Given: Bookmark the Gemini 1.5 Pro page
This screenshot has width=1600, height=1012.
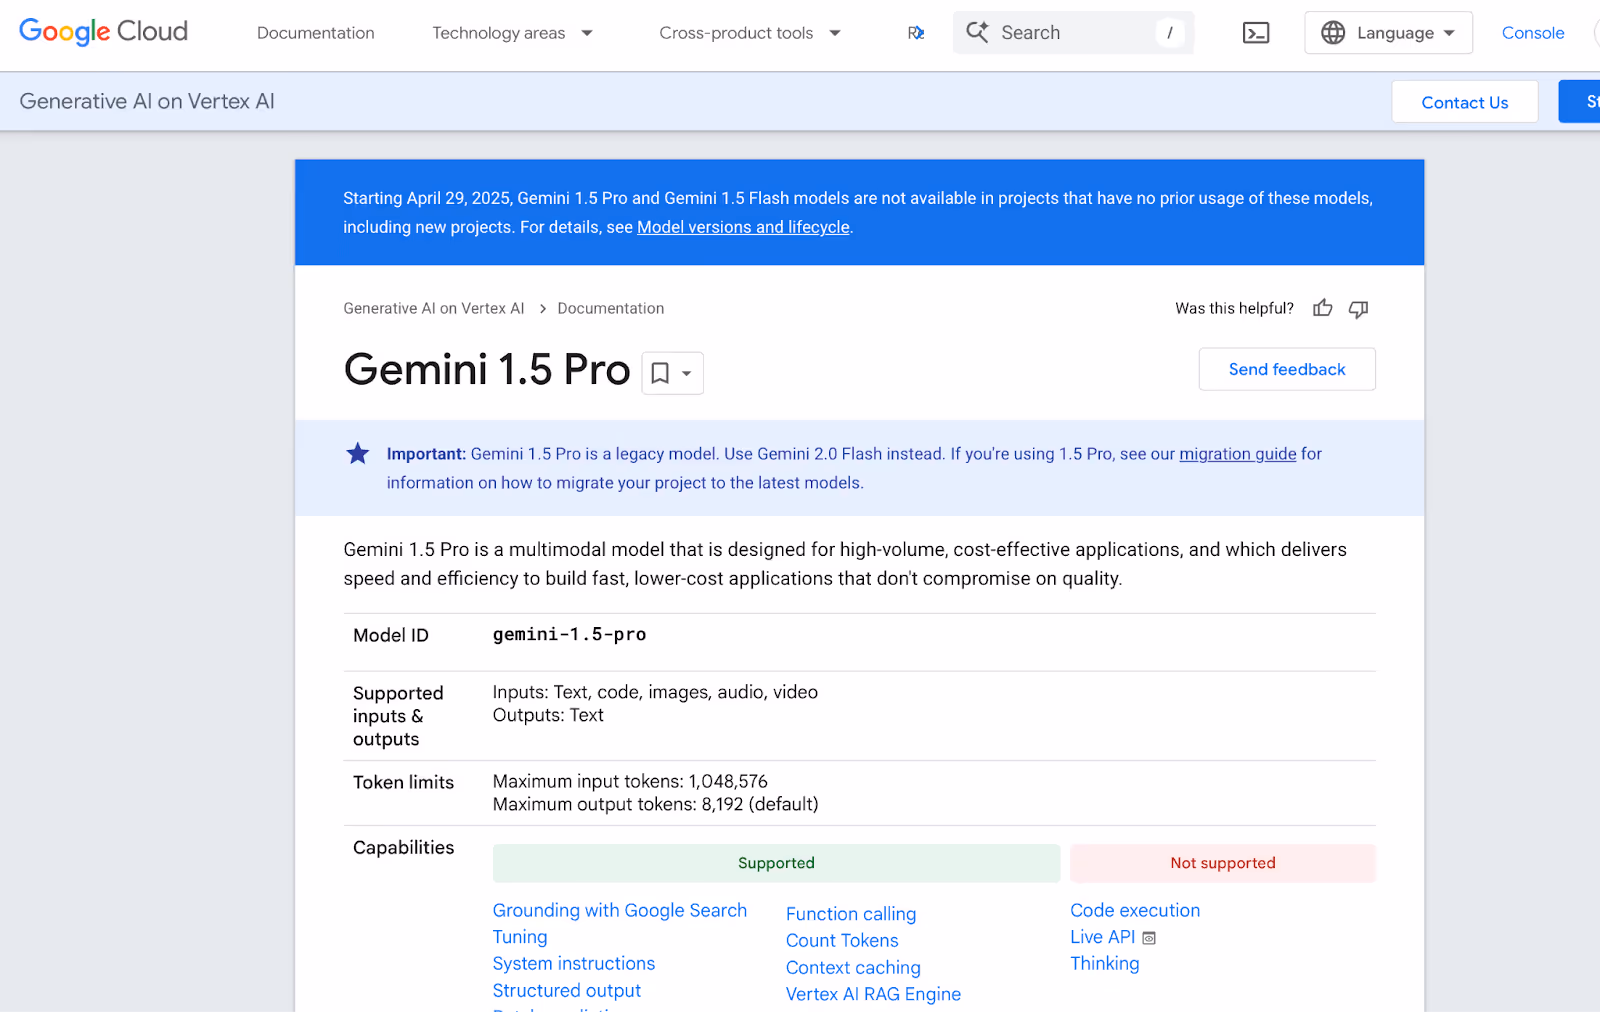Looking at the screenshot, I should (x=660, y=373).
